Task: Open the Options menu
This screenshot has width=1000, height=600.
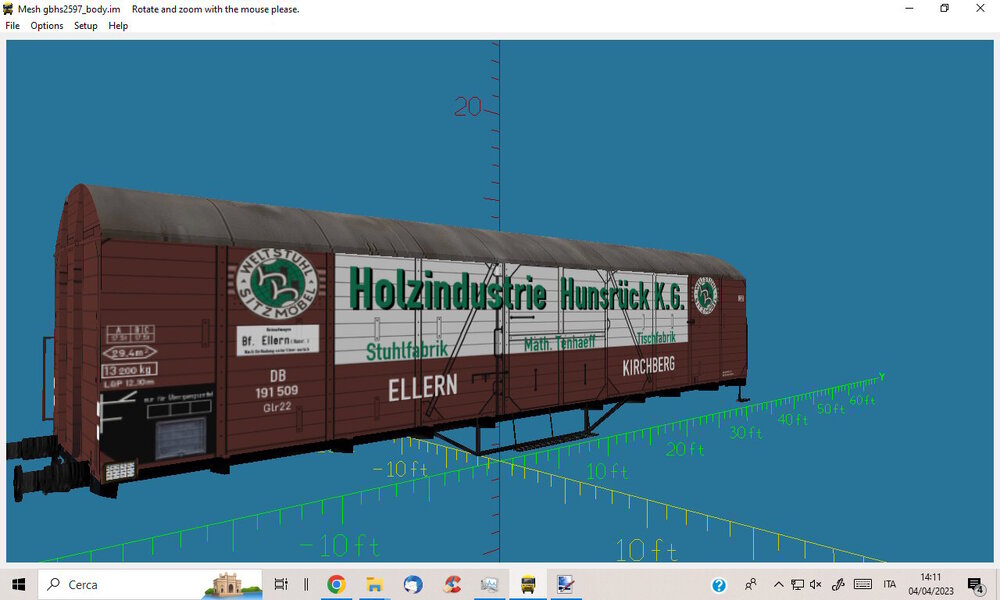Action: [47, 26]
